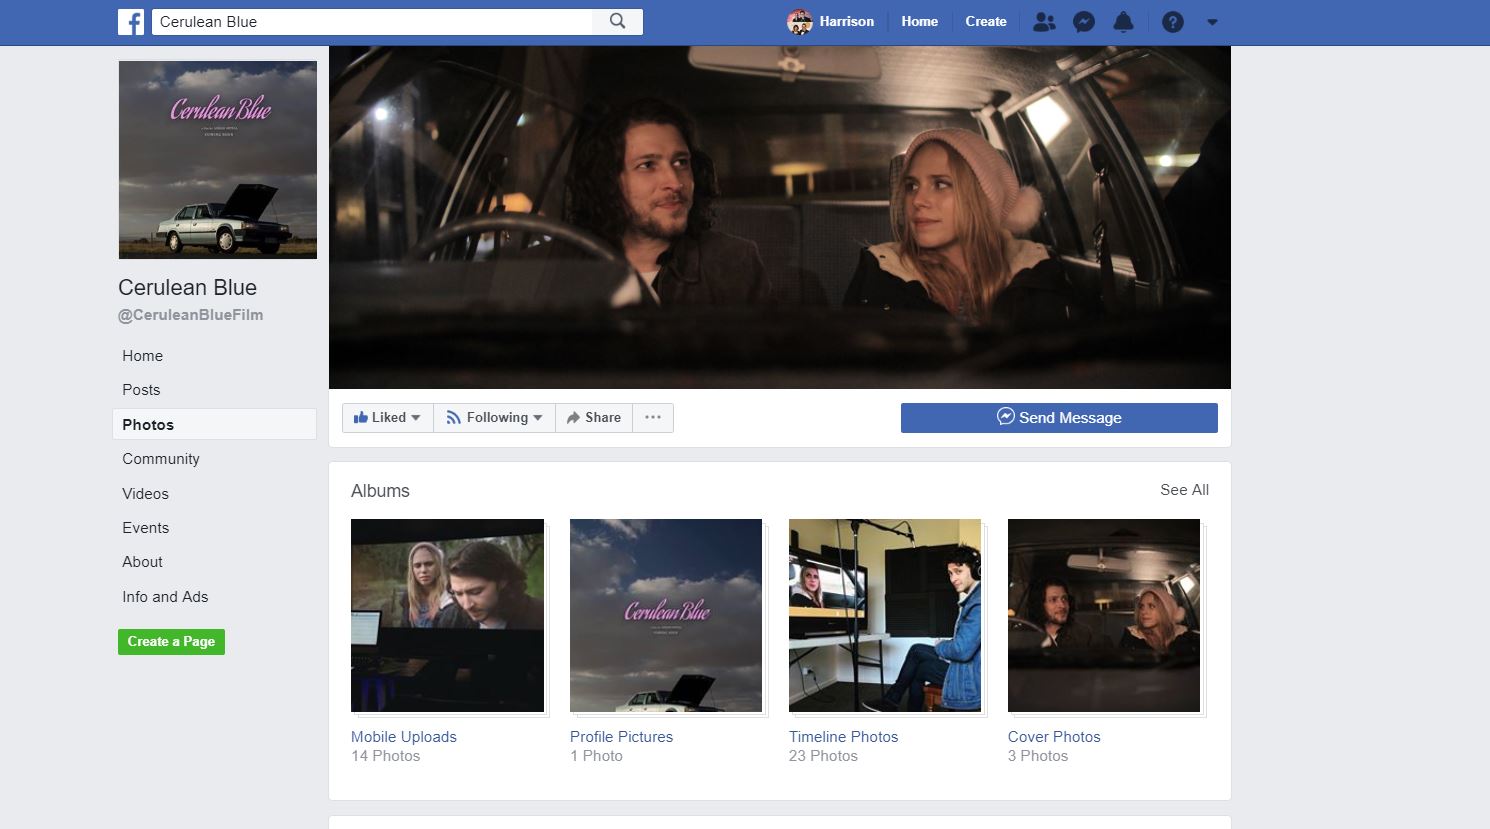Click the Cover Photos album link
The height and width of the screenshot is (829, 1490).
[x=1054, y=737]
